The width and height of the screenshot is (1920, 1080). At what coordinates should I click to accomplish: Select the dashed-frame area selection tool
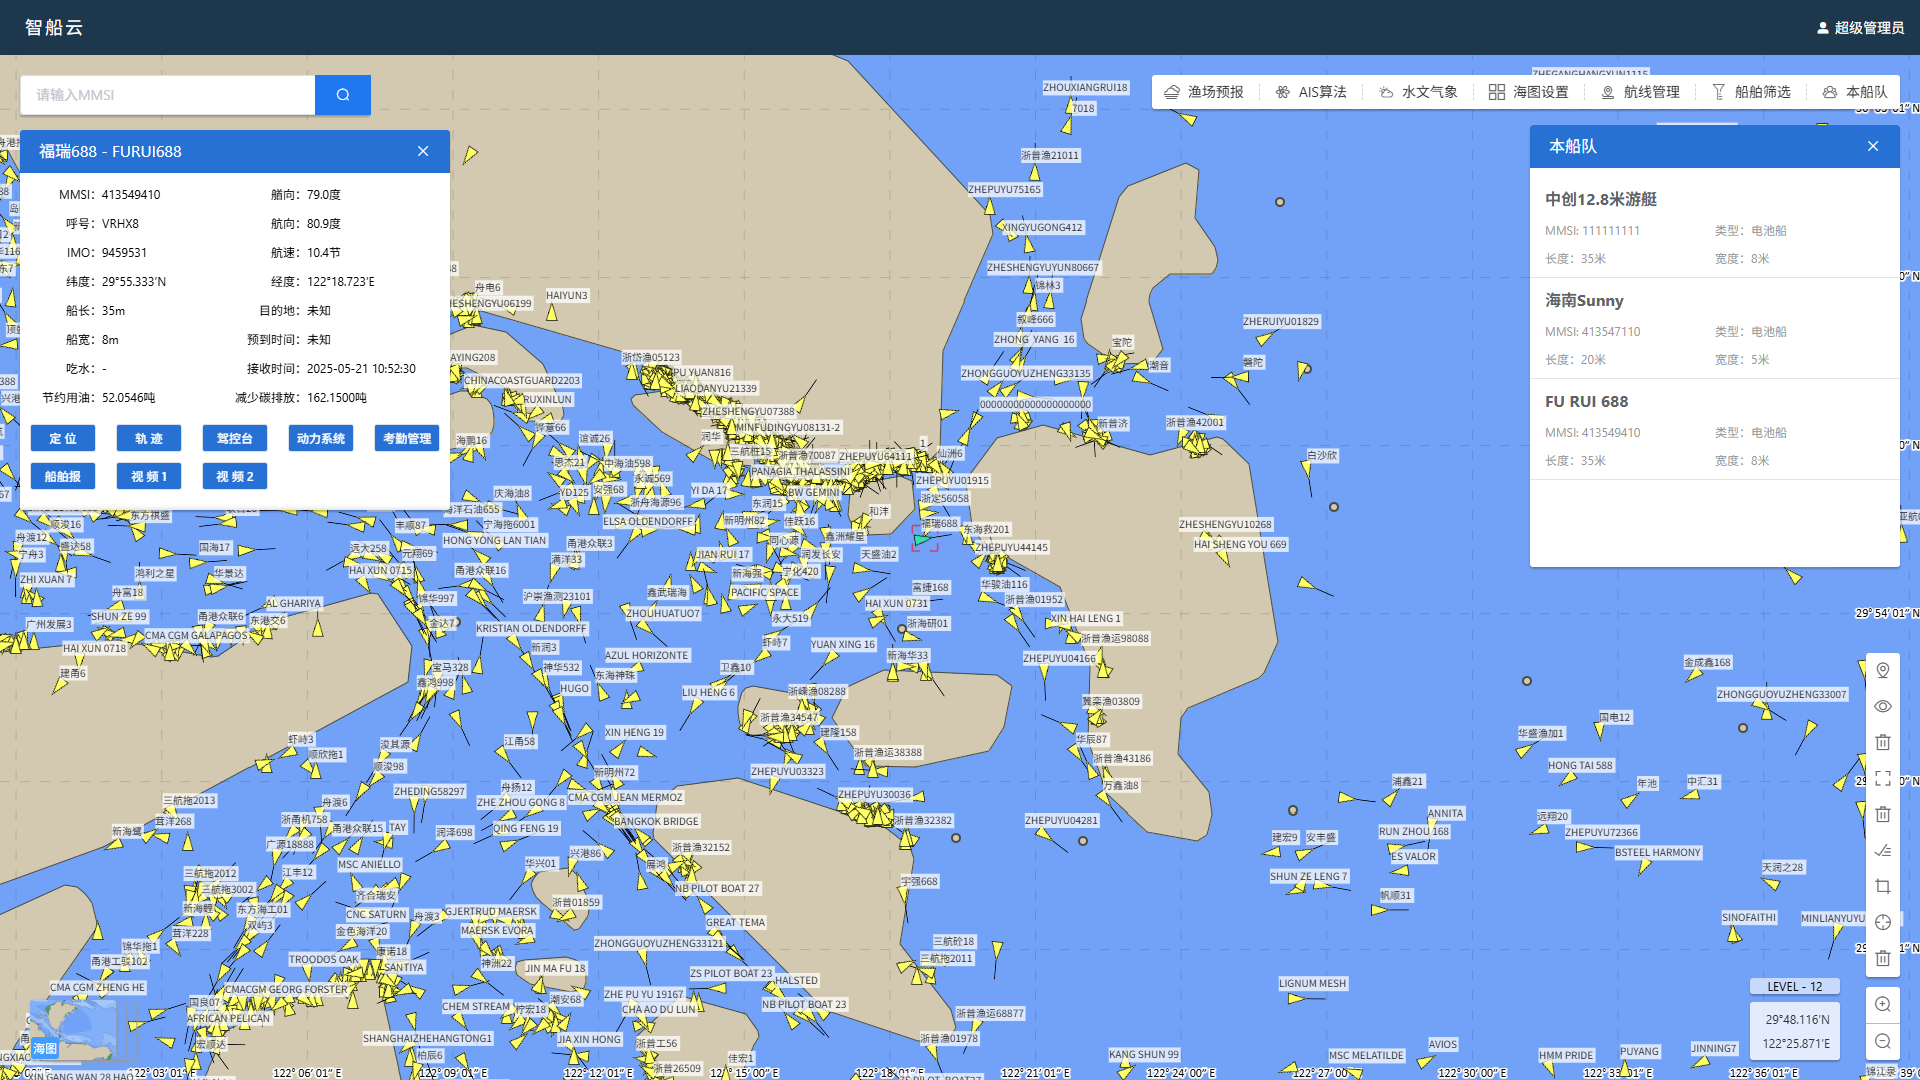tap(1882, 778)
